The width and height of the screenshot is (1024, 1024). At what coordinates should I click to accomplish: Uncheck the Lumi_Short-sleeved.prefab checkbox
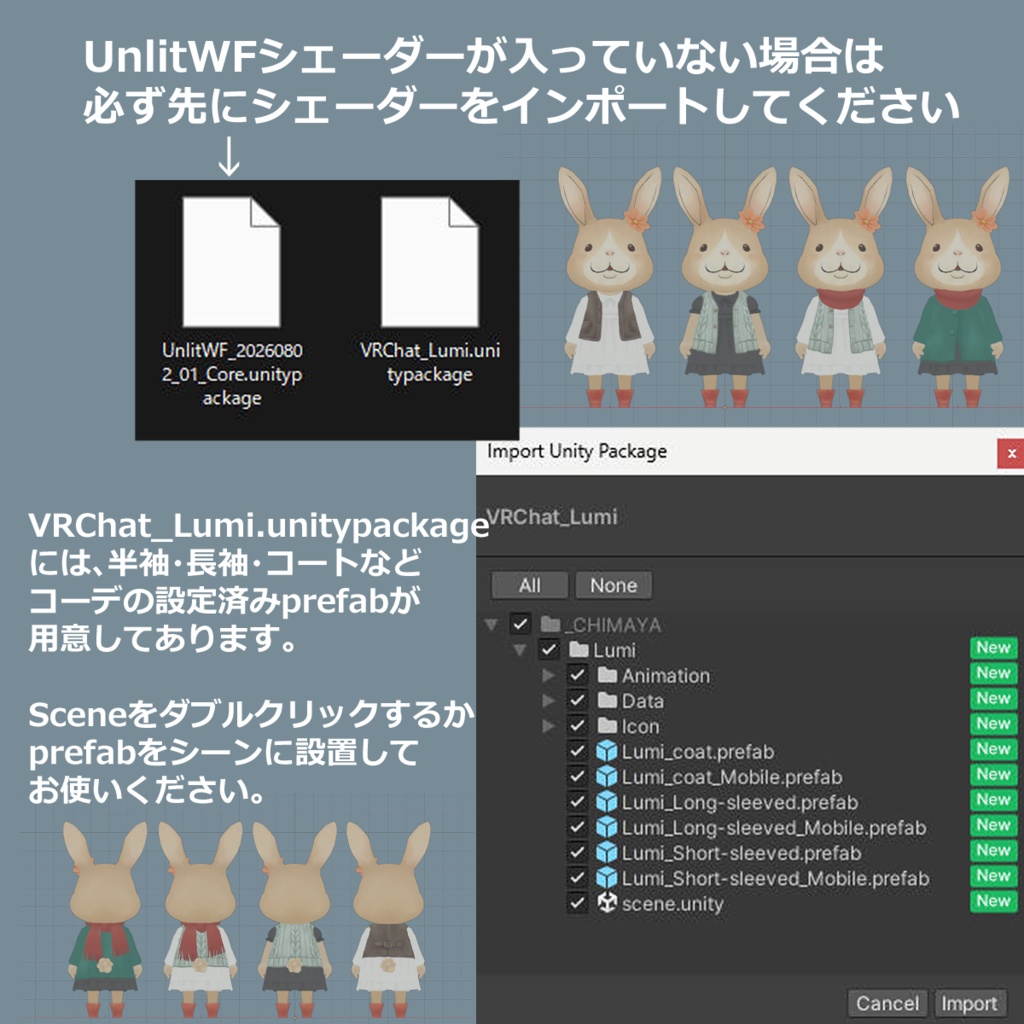pos(577,852)
